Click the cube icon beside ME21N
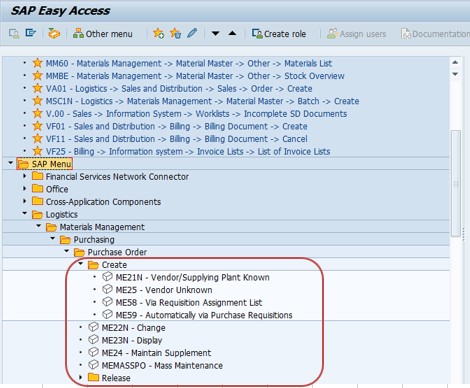 (x=107, y=276)
